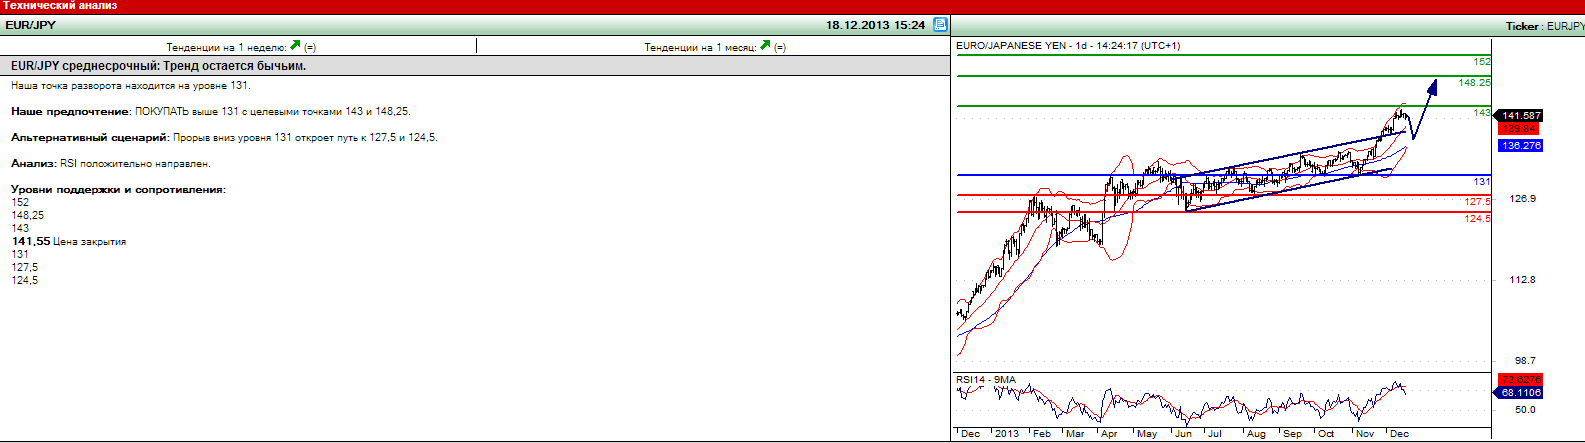Select 131 in the levels list

tap(20, 255)
